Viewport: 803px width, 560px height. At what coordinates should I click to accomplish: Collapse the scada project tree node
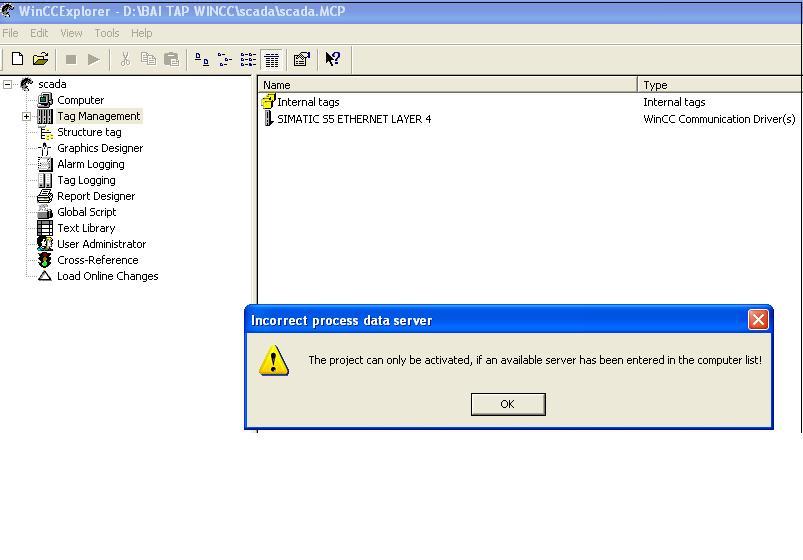point(8,85)
